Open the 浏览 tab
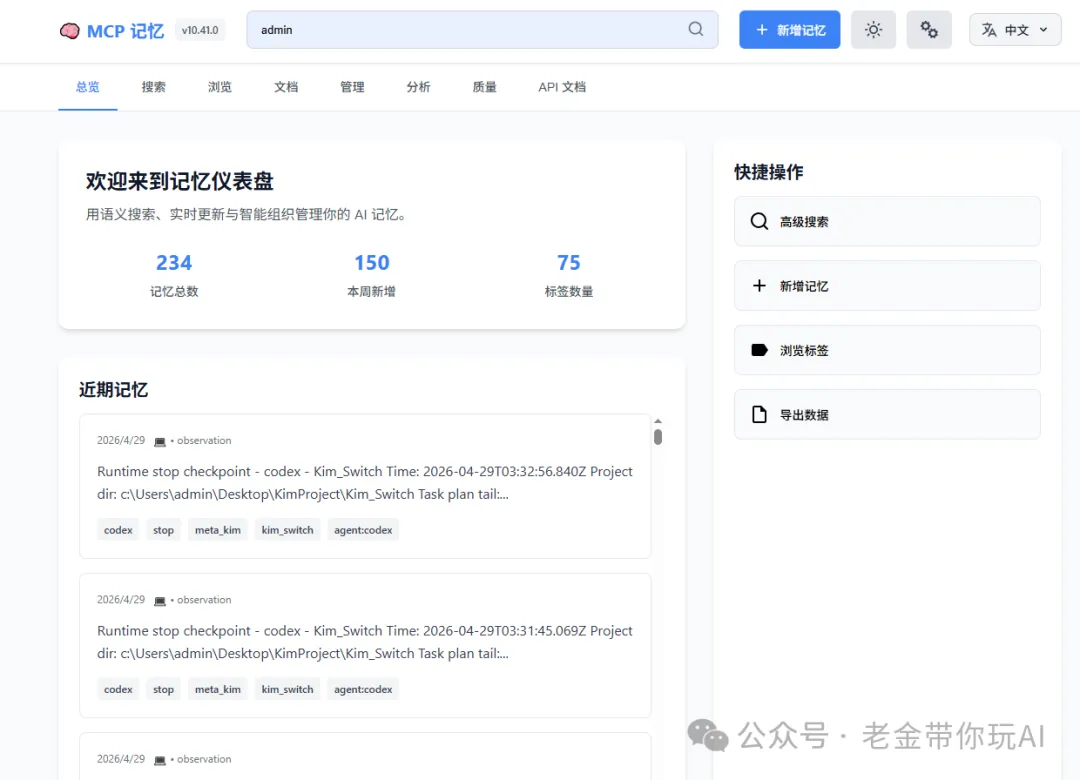Viewport: 1080px width, 780px height. [220, 87]
